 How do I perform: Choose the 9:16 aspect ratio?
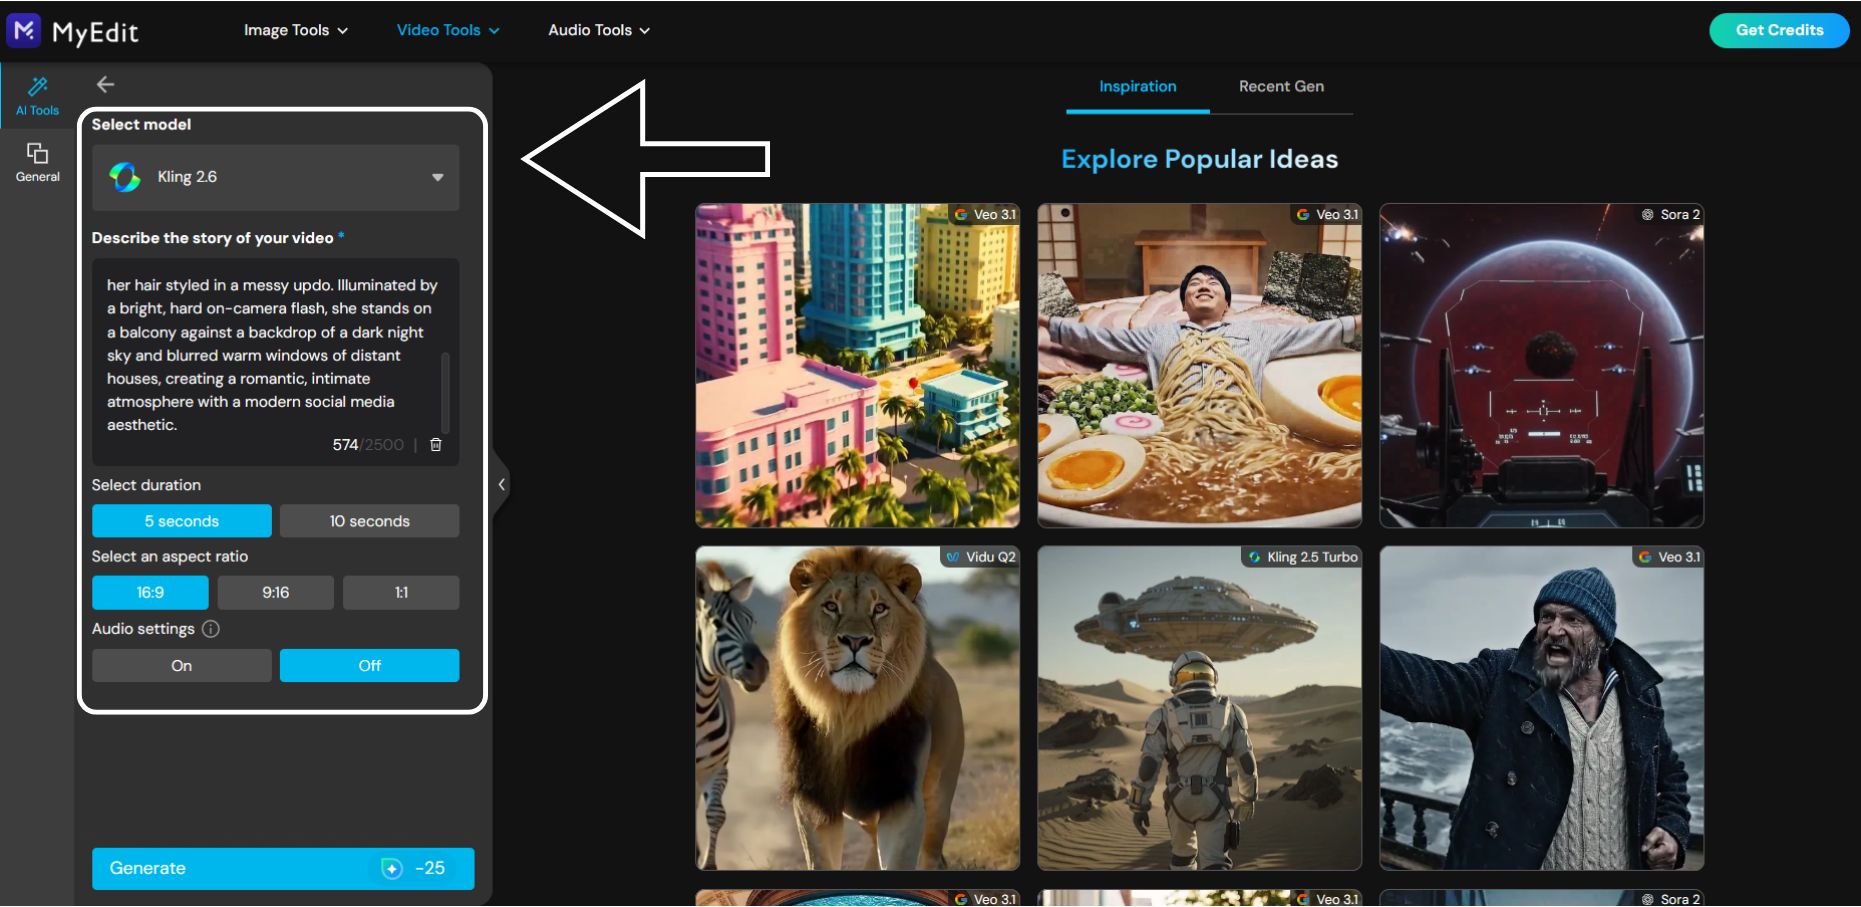pos(276,593)
